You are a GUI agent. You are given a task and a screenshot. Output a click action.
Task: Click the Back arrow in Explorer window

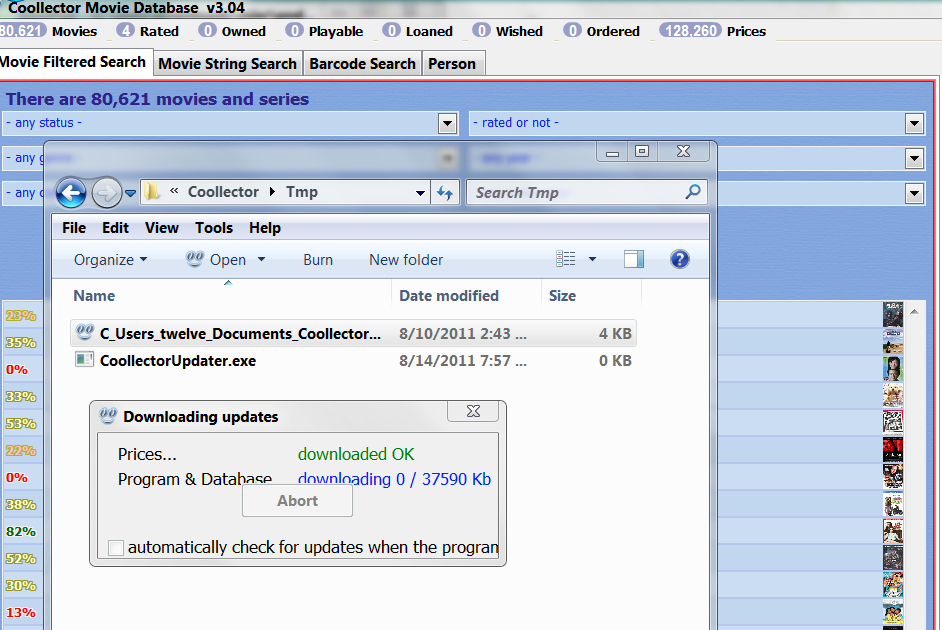[x=71, y=193]
